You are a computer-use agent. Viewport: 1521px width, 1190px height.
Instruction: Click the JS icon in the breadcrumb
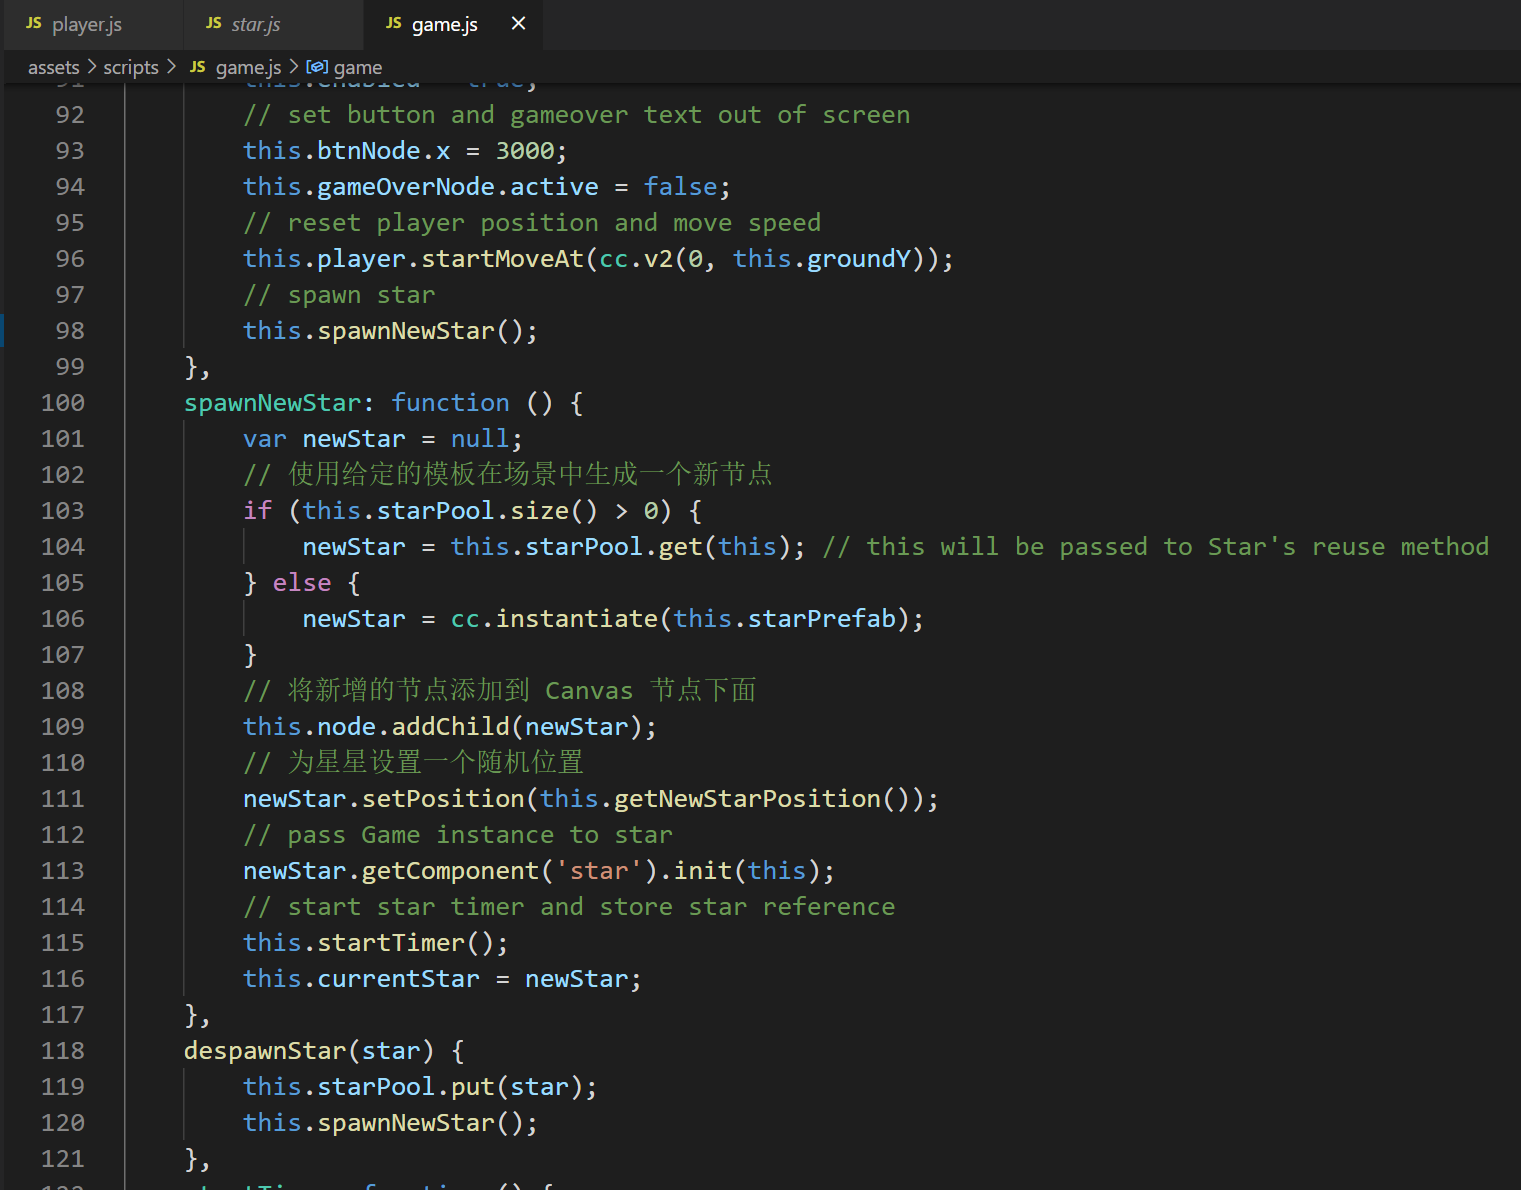click(x=198, y=67)
